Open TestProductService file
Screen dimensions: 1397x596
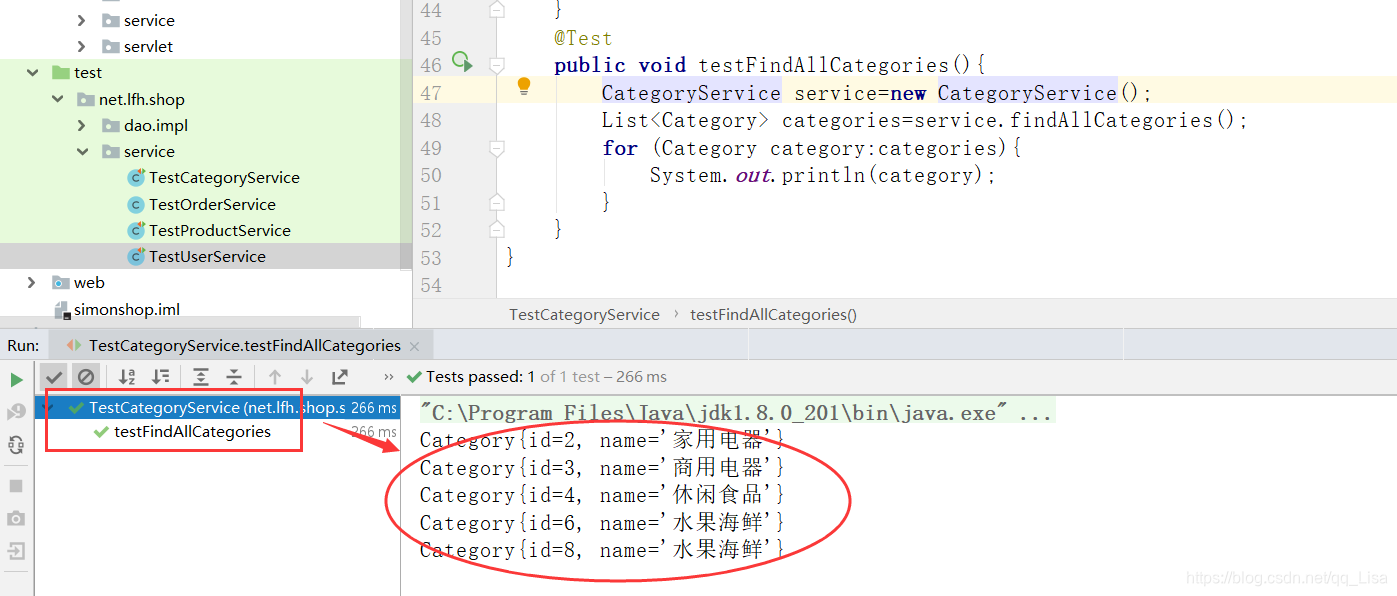pyautogui.click(x=220, y=230)
